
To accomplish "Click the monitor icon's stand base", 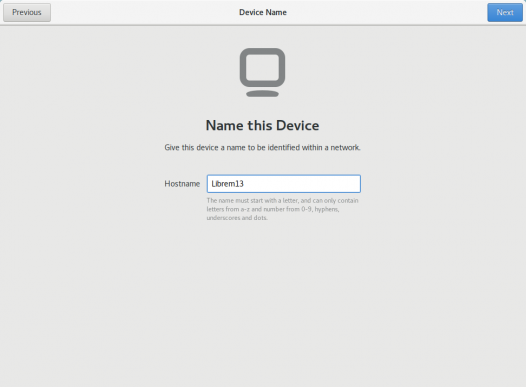I will (262, 94).
